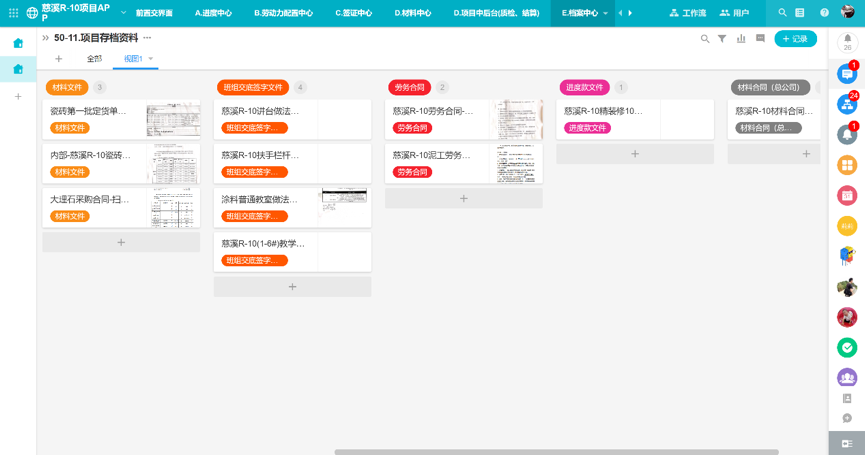Click the plus icon in the left sidebar
The height and width of the screenshot is (455, 865).
pyautogui.click(x=18, y=97)
